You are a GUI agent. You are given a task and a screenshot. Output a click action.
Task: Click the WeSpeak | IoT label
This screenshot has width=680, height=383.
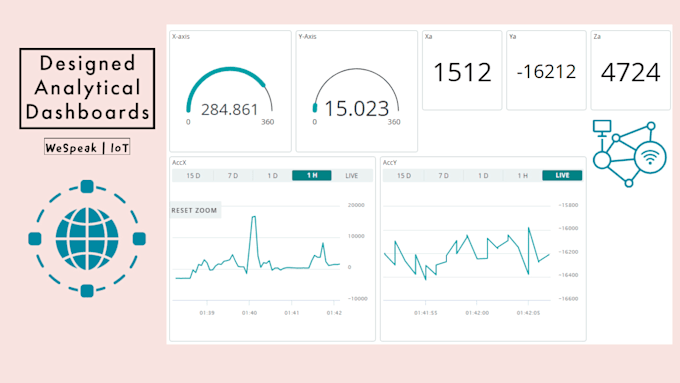87,147
